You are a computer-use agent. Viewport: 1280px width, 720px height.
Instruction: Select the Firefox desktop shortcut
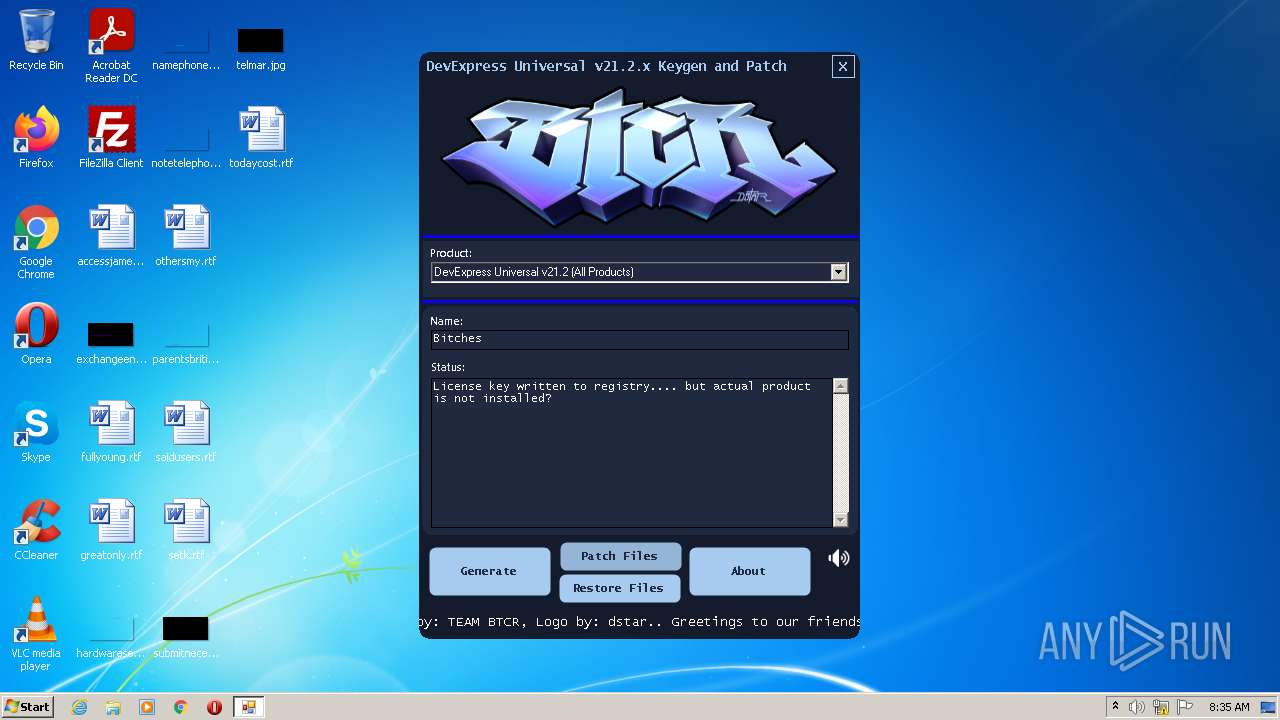(x=36, y=137)
